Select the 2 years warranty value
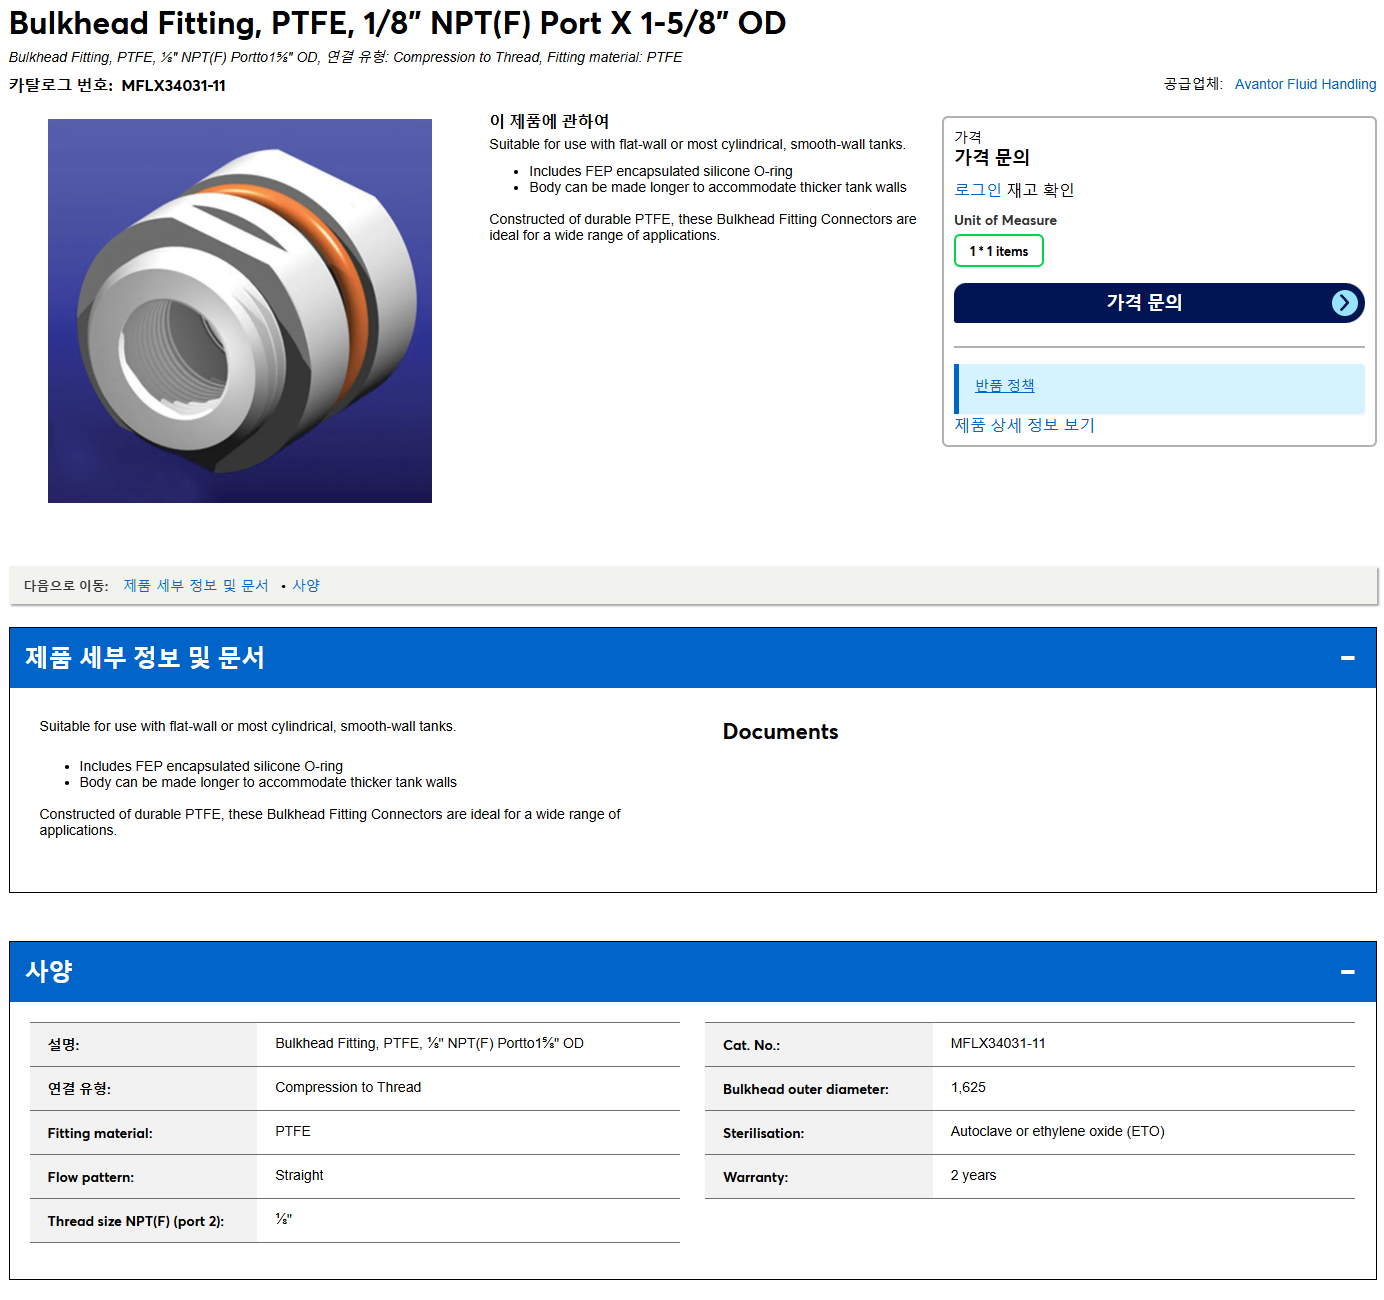Image resolution: width=1384 pixels, height=1300 pixels. click(x=973, y=1175)
